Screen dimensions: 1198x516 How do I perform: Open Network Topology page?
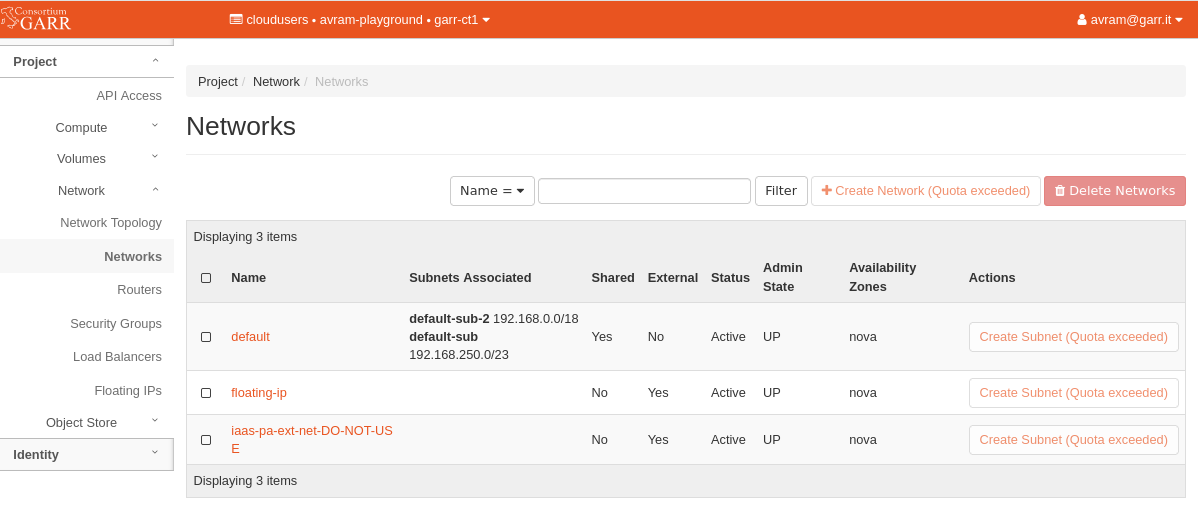tap(111, 222)
